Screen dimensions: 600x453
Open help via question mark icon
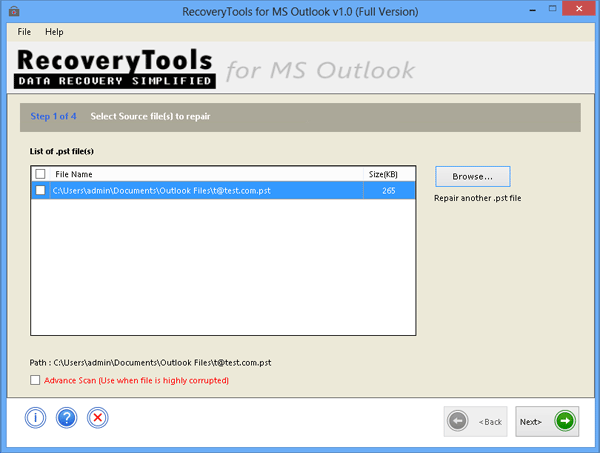[67, 417]
